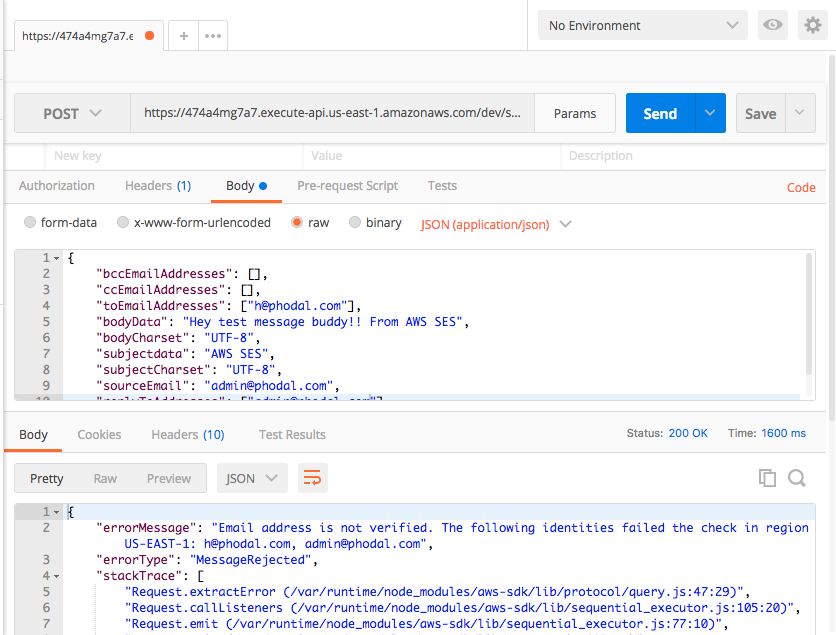Search the response with magnifier icon

[x=797, y=478]
